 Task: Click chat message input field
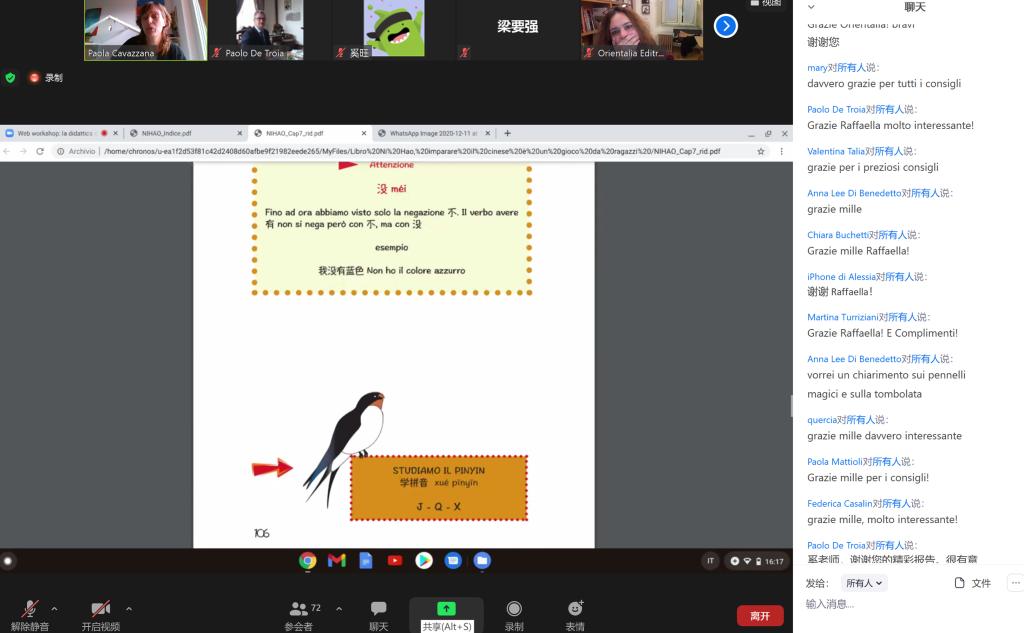908,604
